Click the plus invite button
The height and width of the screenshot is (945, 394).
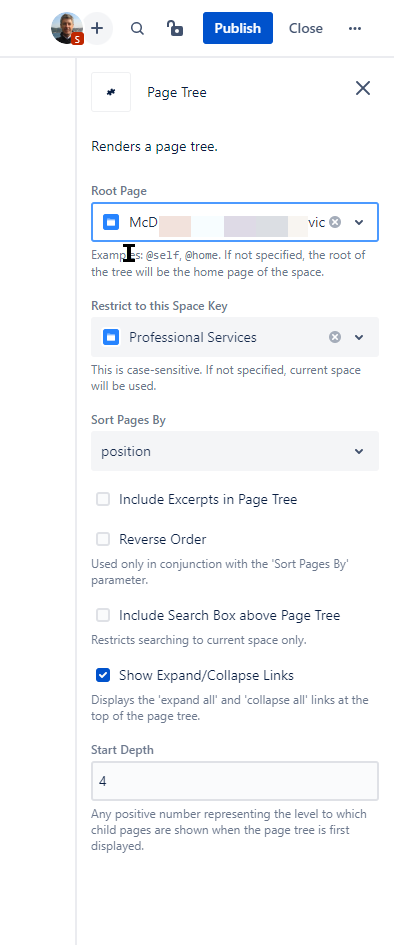tap(97, 28)
